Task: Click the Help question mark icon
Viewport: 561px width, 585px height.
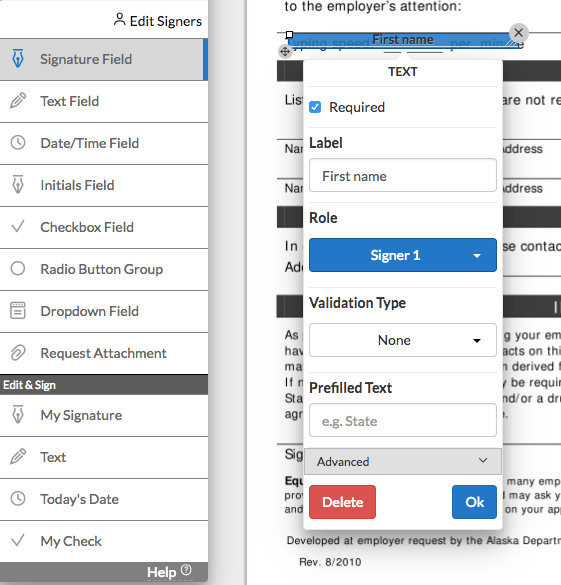Action: (186, 570)
